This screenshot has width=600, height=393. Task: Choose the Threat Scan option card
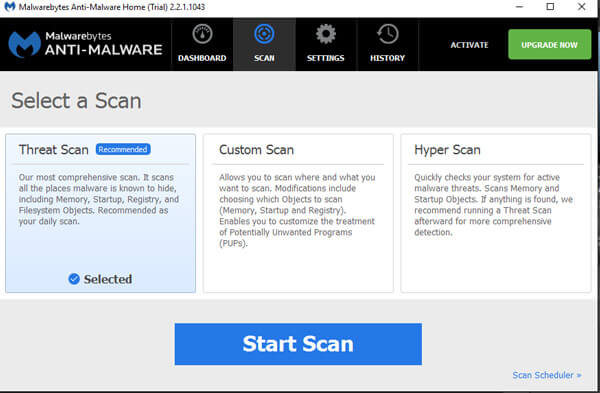pyautogui.click(x=100, y=213)
